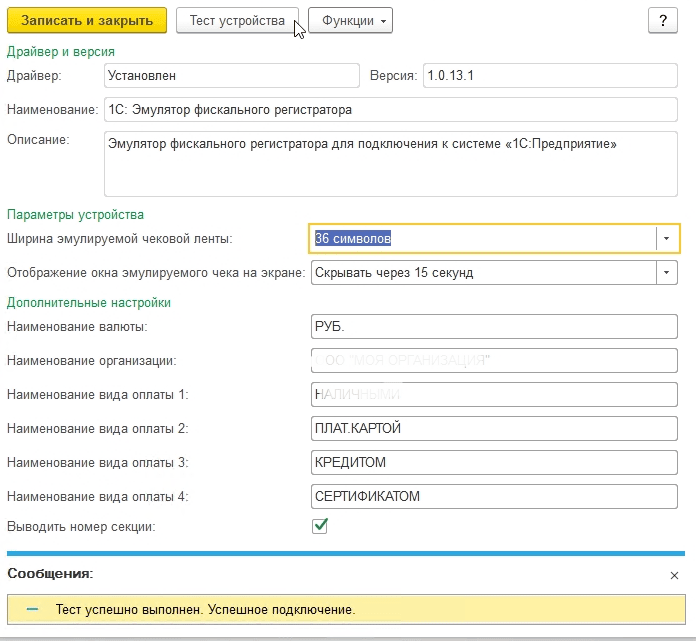This screenshot has width=696, height=641.
Task: Toggle the Выводить номер секции checkbox
Action: click(x=320, y=526)
